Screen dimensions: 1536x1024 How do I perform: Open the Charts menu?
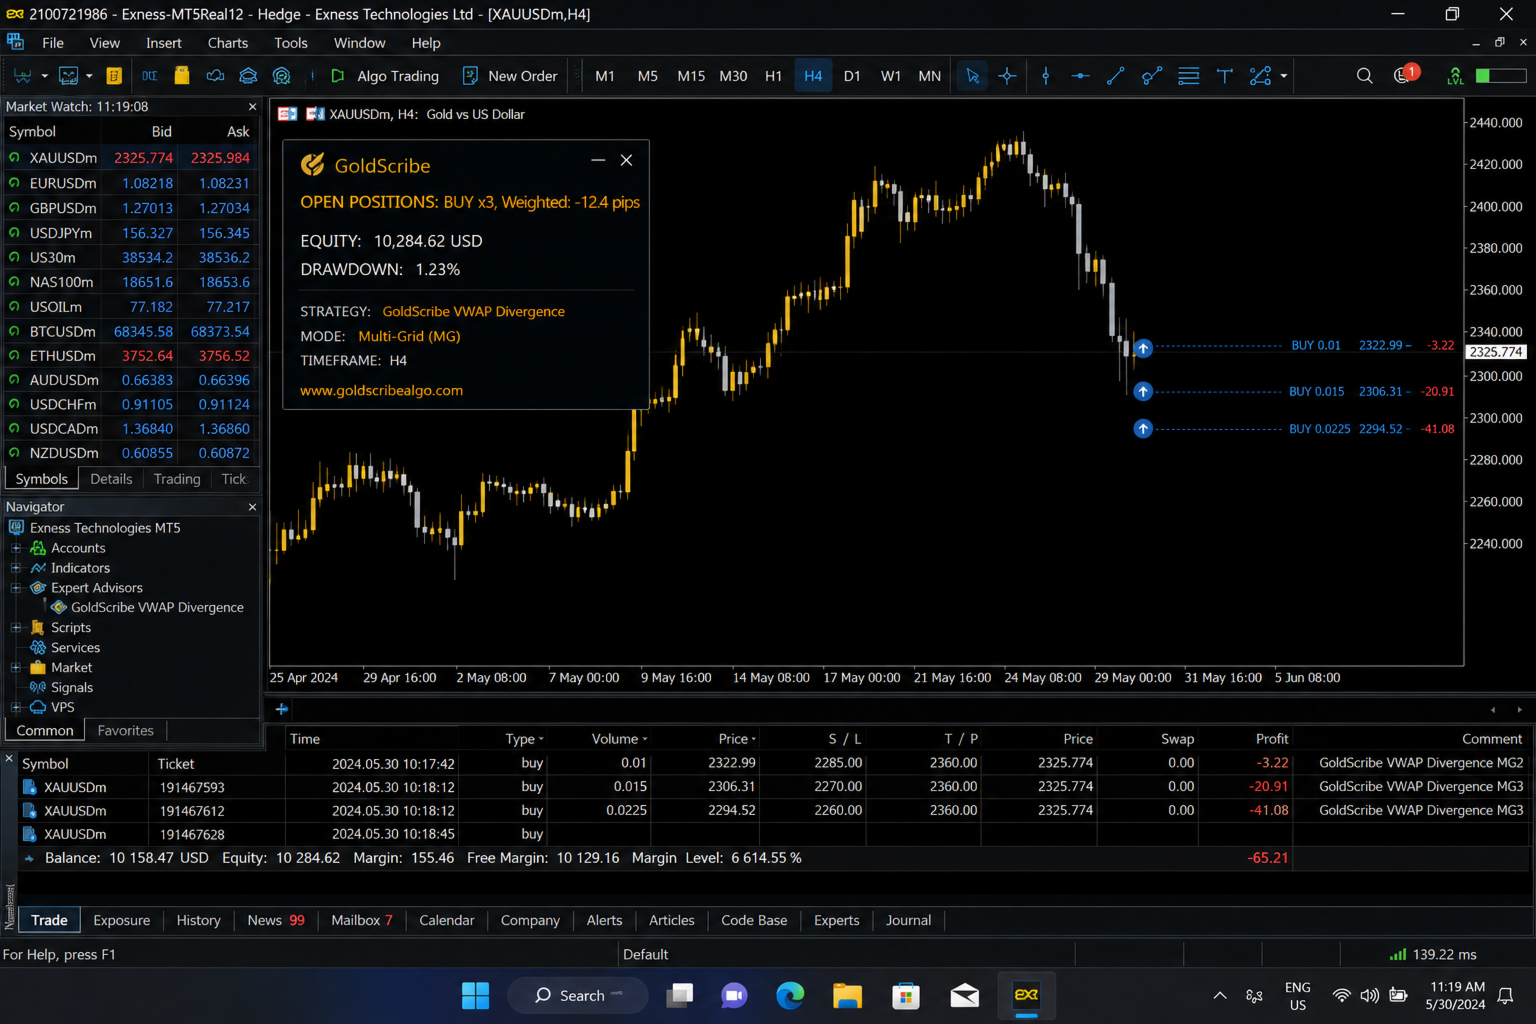click(228, 43)
